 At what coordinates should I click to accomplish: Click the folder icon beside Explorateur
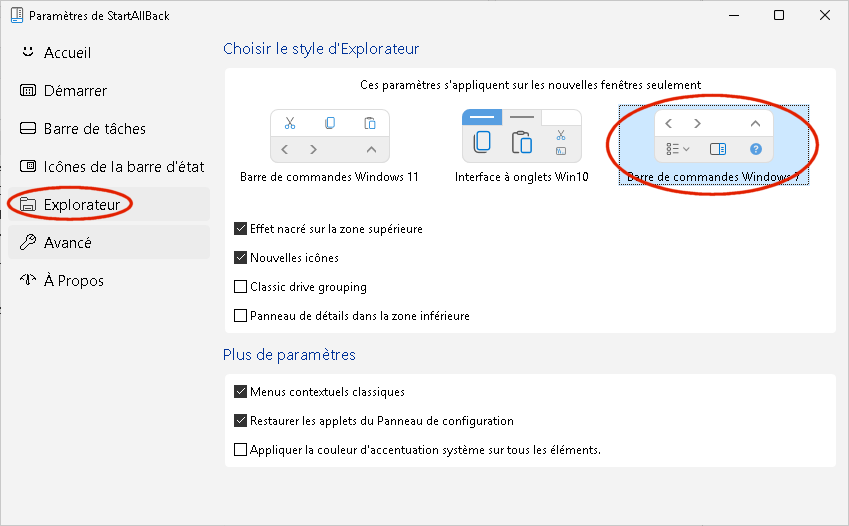click(x=28, y=204)
